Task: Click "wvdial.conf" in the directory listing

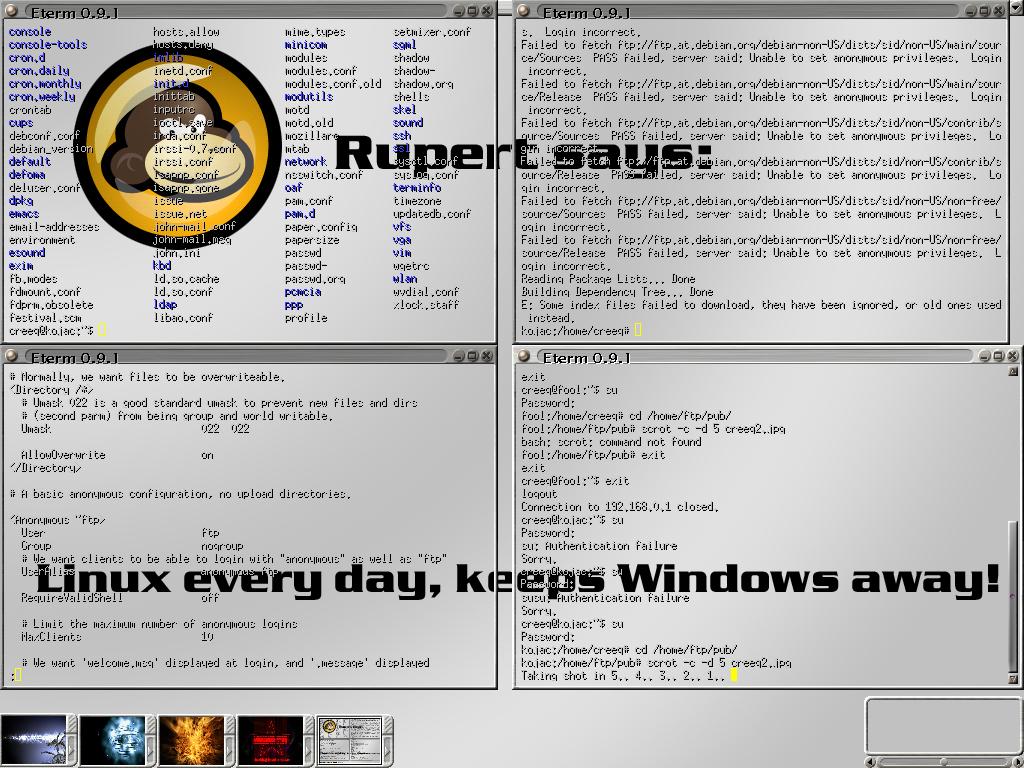Action: click(426, 292)
